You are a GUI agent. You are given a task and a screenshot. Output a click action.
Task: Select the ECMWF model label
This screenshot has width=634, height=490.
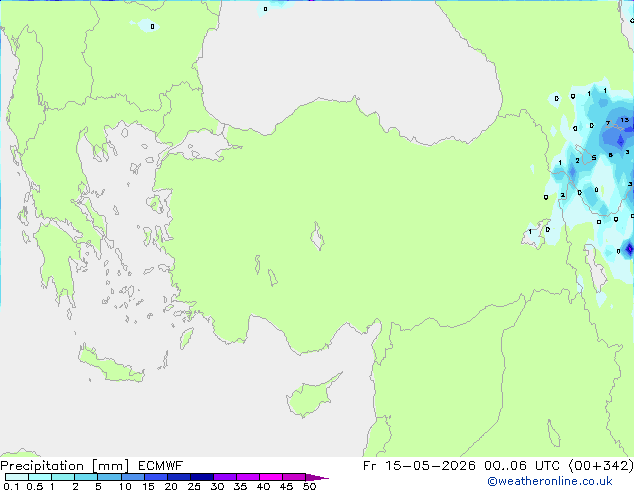(x=161, y=466)
